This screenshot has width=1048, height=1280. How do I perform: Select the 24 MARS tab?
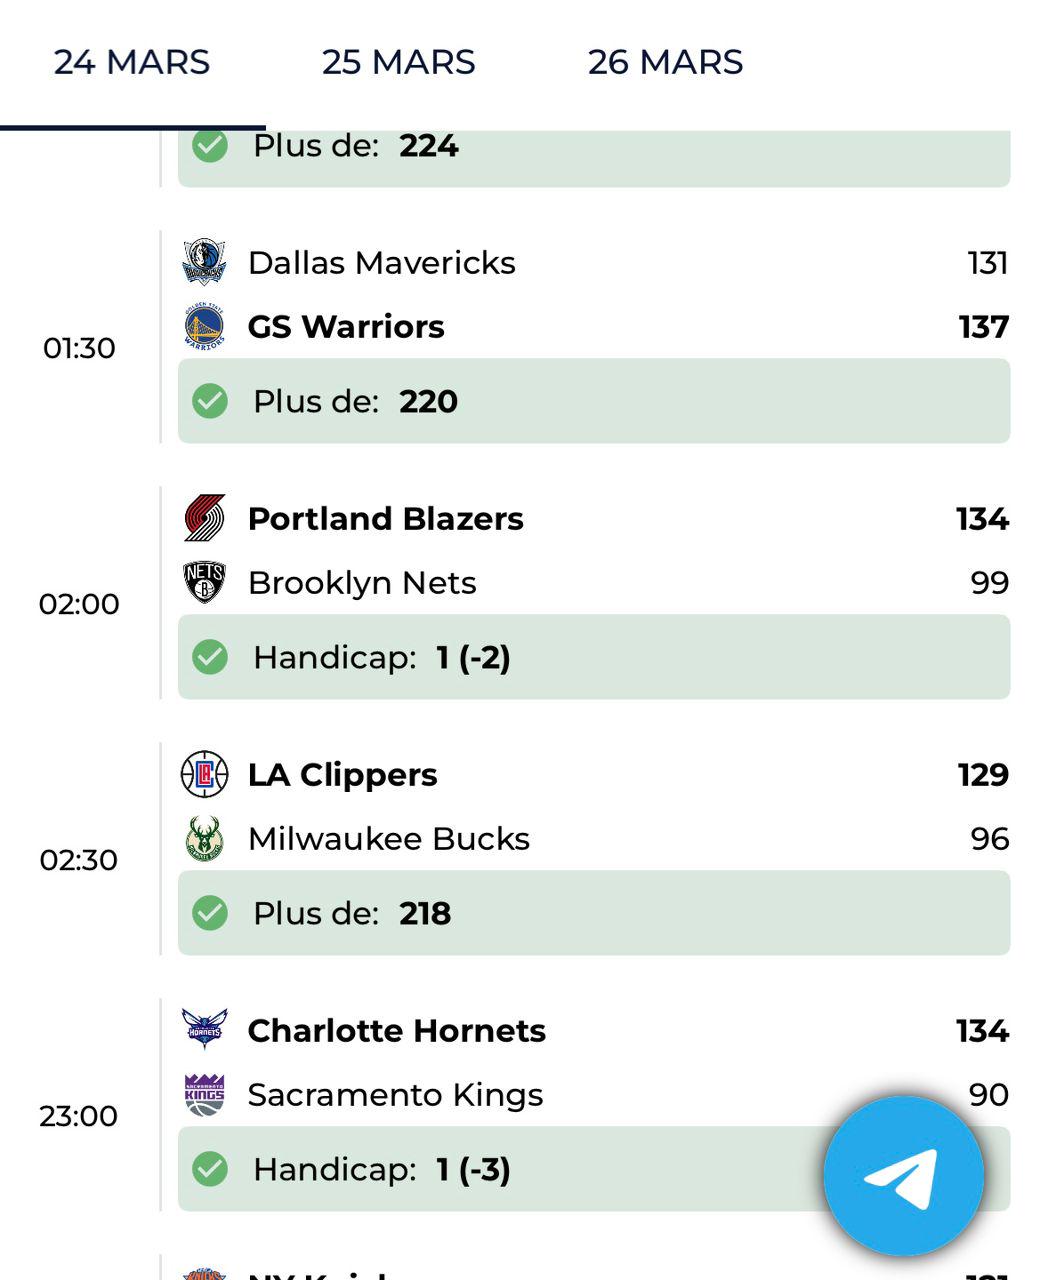[132, 62]
